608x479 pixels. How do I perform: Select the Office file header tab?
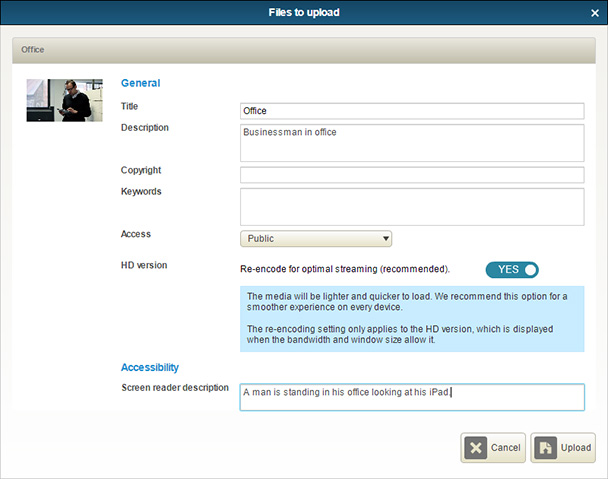click(x=33, y=49)
